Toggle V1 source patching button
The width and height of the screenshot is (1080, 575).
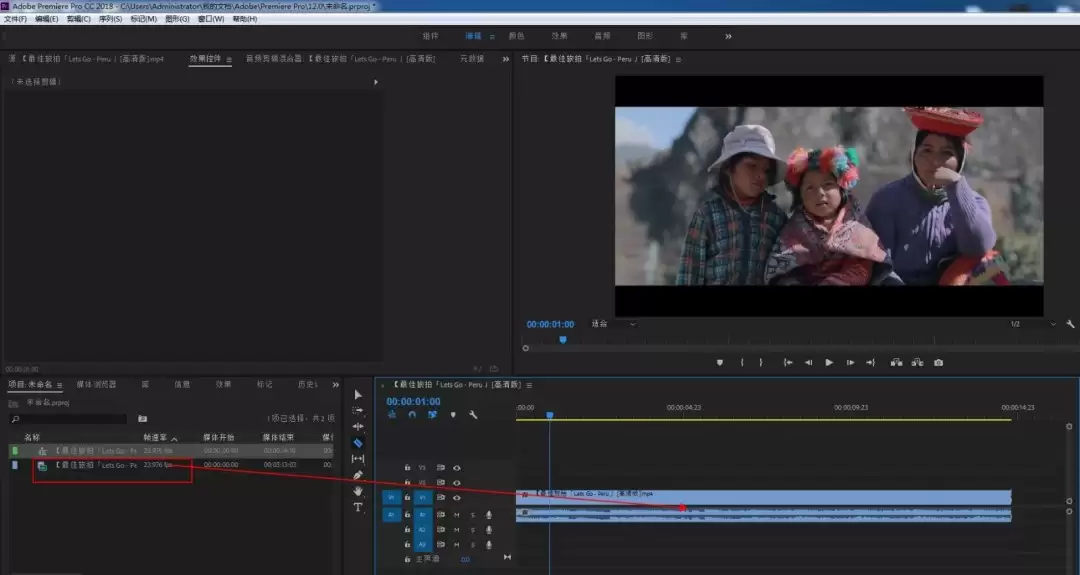(391, 497)
